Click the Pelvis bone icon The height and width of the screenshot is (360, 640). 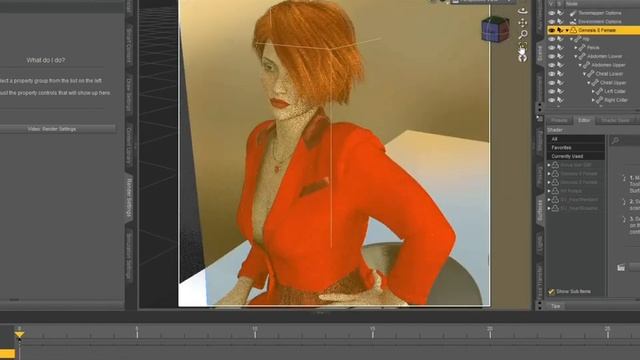coord(582,48)
